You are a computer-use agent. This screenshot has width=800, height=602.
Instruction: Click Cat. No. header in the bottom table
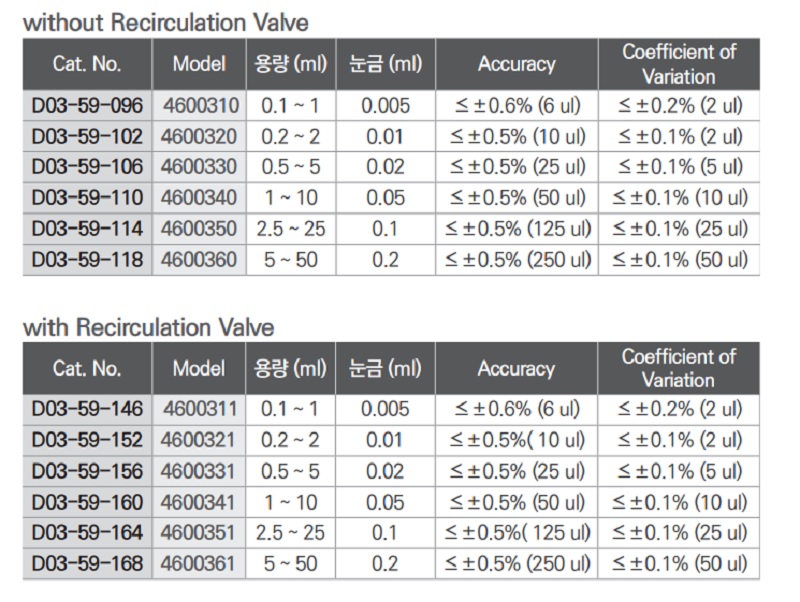click(x=87, y=368)
